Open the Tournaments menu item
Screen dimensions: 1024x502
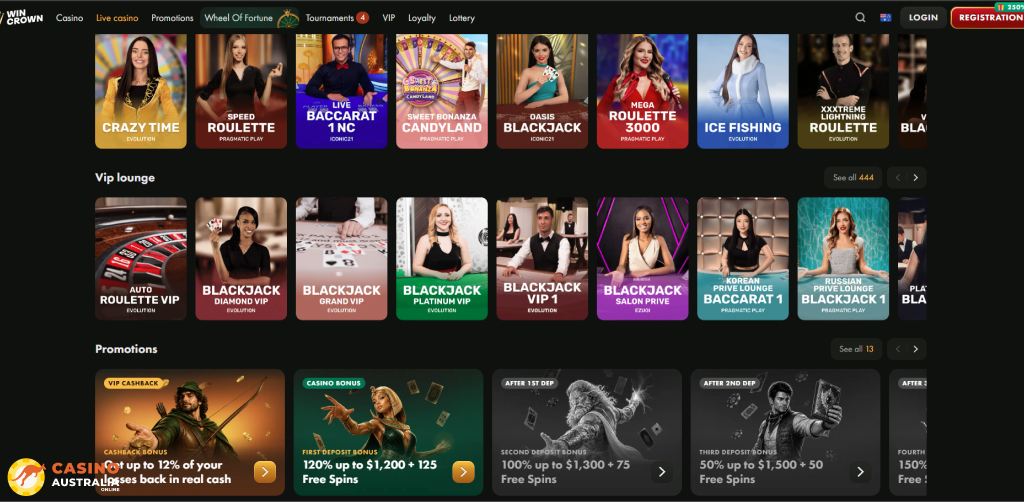[x=330, y=18]
